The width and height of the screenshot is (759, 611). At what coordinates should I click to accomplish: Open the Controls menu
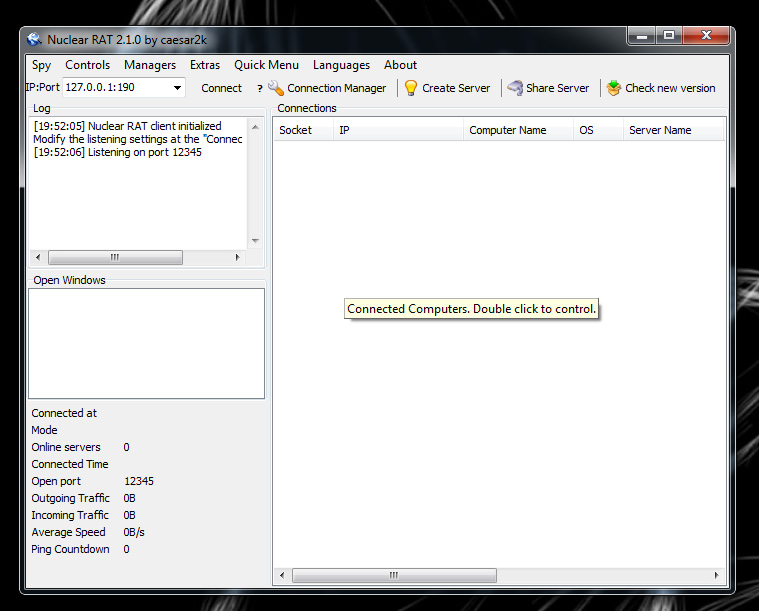(x=88, y=65)
